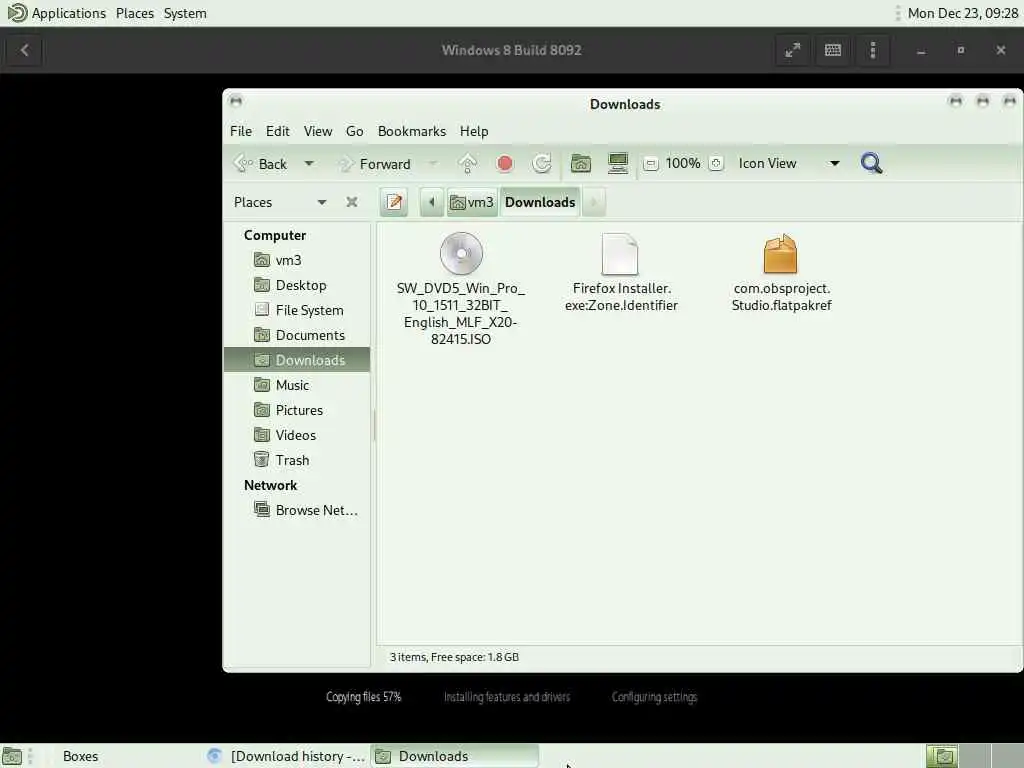1024x768 pixels.
Task: Reset zoom via 100% label
Action: tap(683, 163)
